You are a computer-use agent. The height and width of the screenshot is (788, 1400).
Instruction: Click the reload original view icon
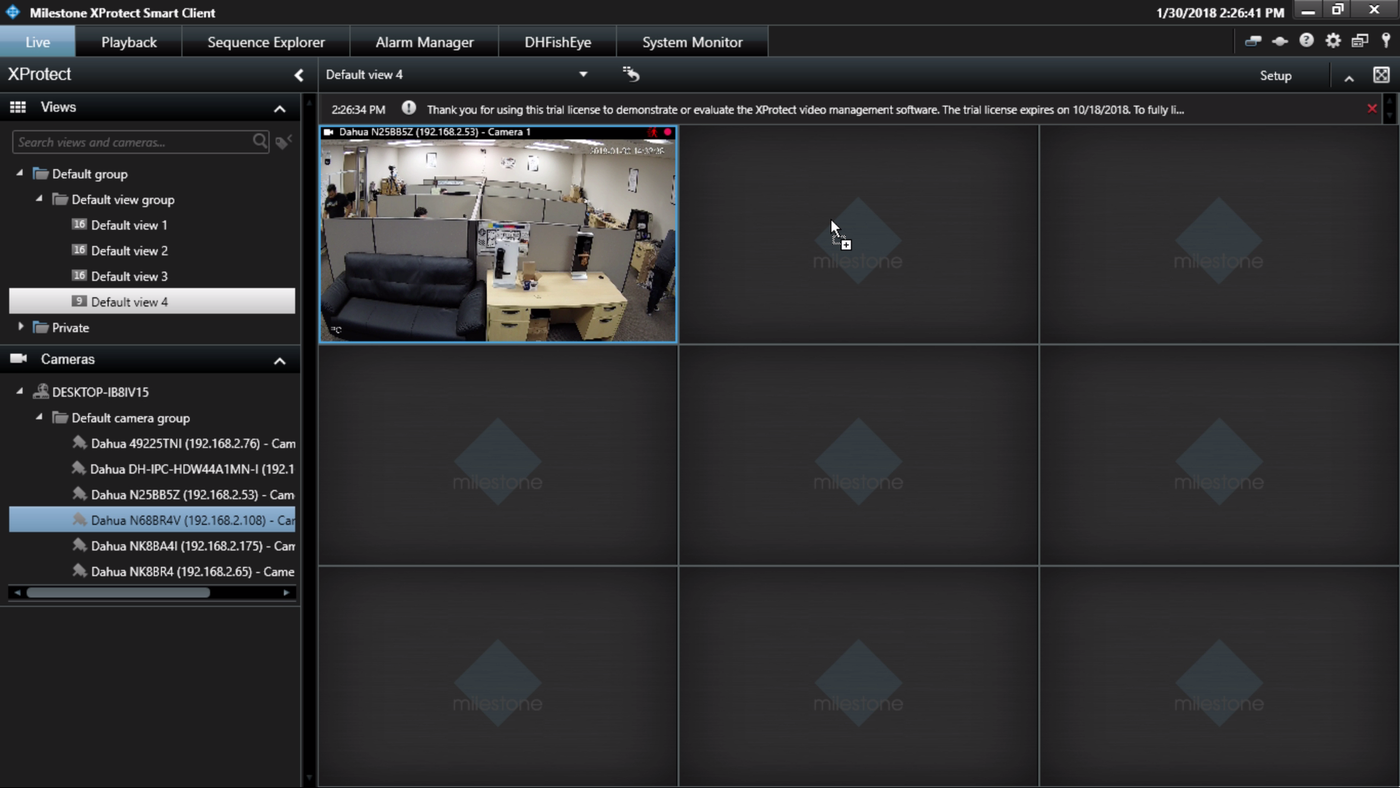tap(631, 74)
